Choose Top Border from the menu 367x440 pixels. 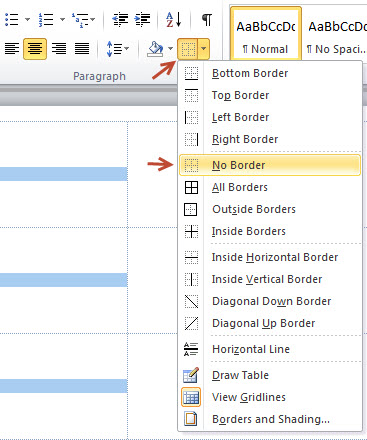tap(270, 95)
